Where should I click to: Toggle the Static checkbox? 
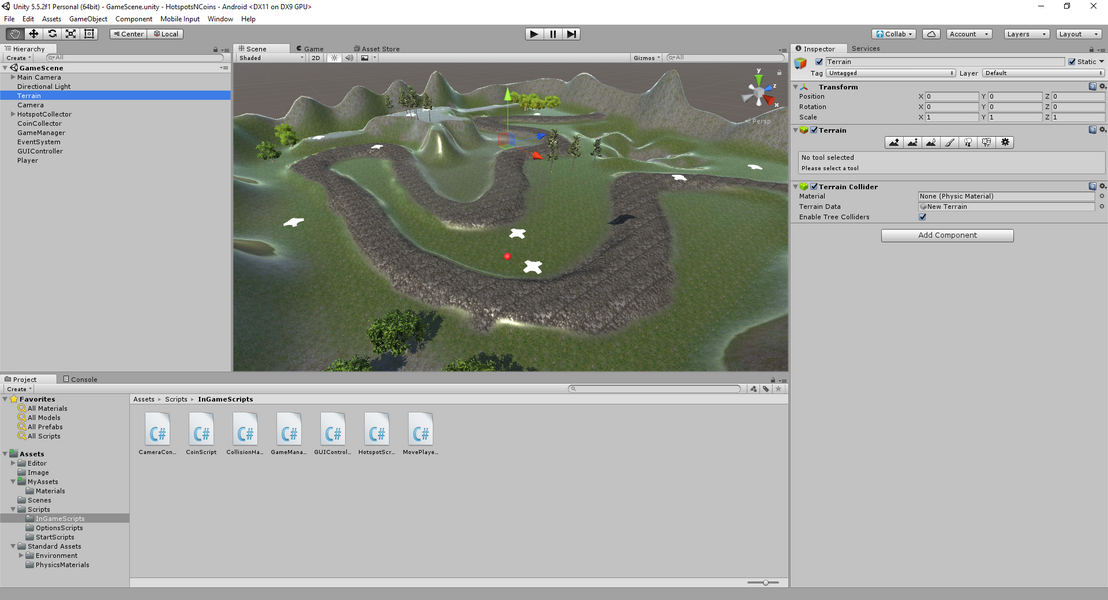[x=1073, y=62]
